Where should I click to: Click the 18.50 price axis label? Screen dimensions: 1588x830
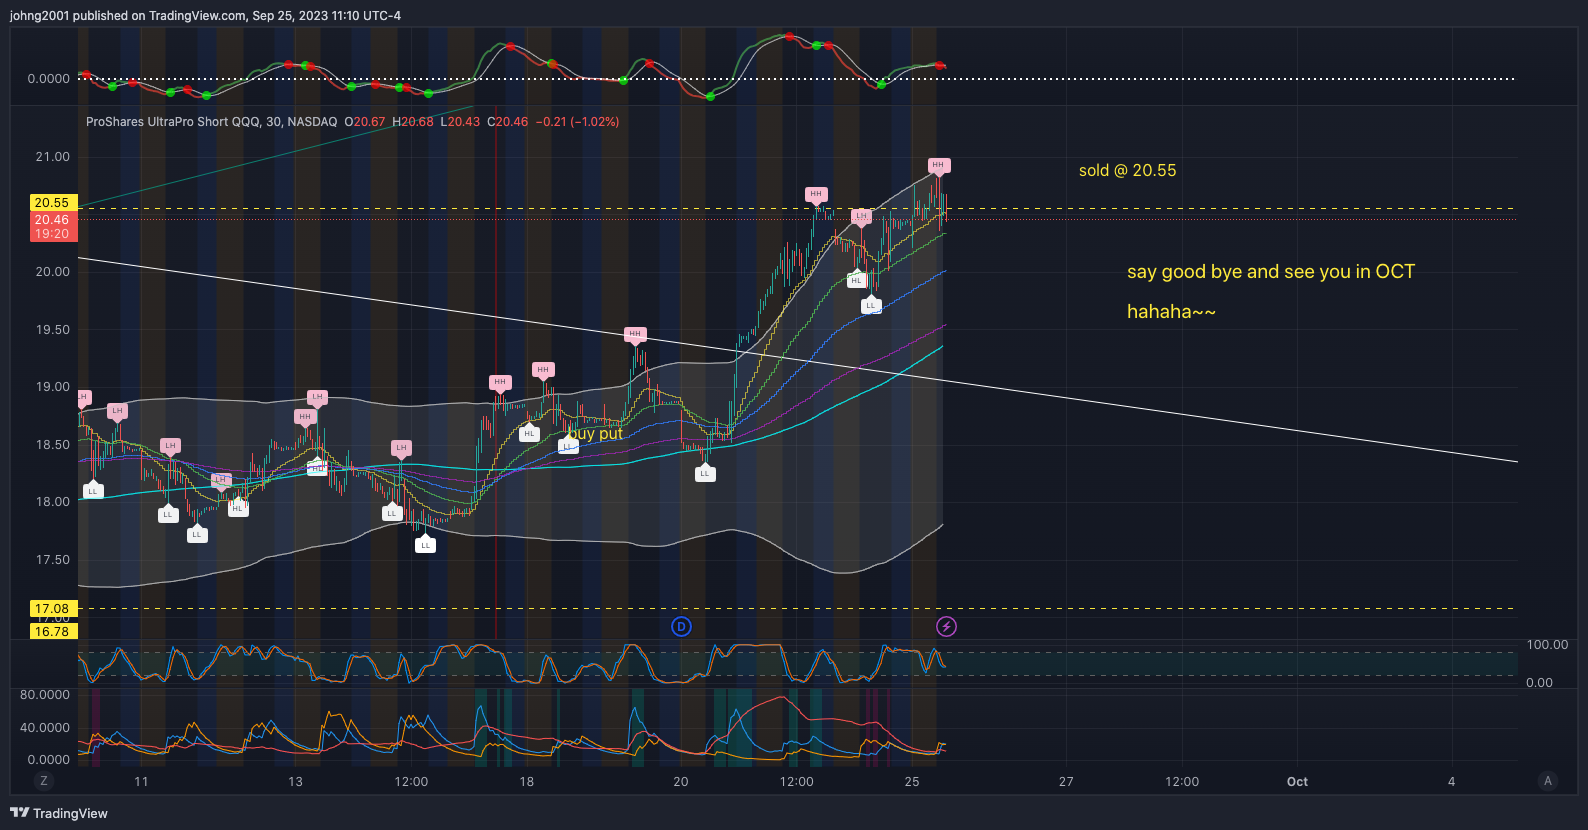coord(53,445)
